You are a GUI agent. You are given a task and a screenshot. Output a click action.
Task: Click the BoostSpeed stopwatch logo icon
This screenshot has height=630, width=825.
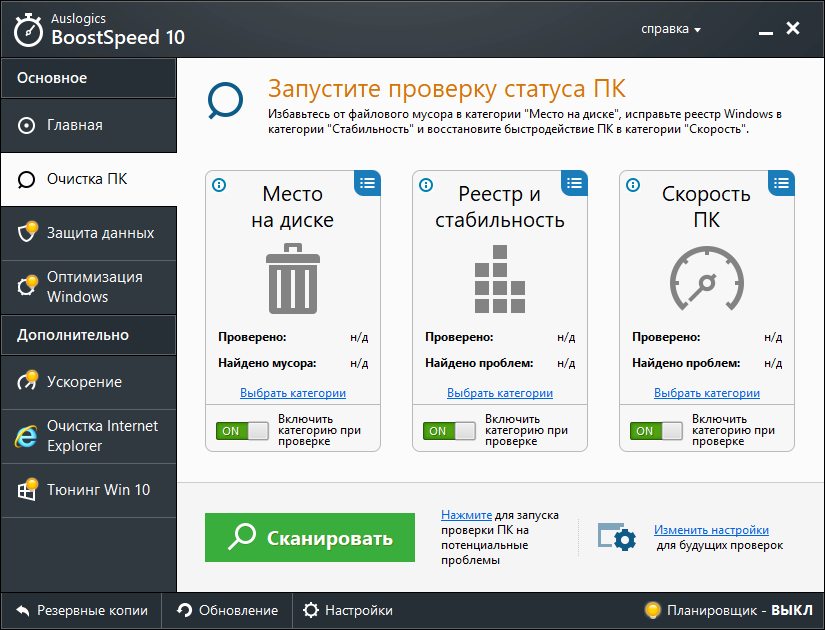coord(28,29)
